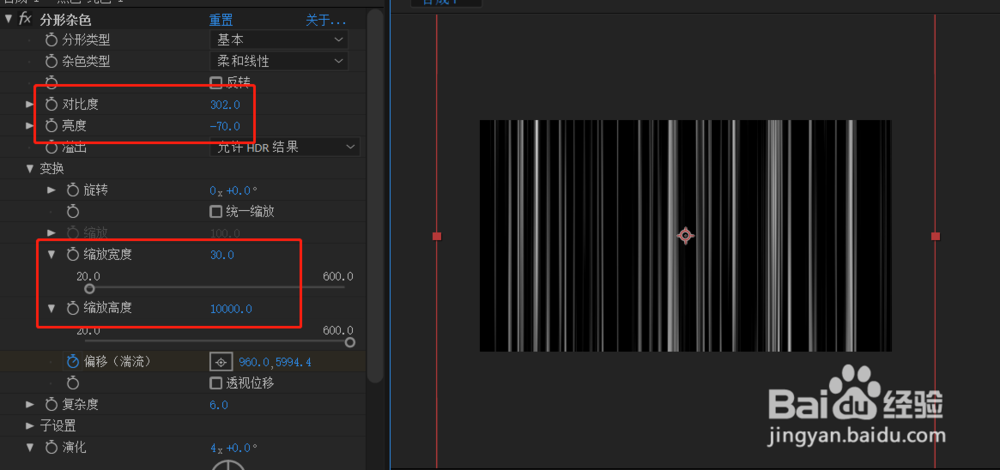Open the 杂色类型 dropdown showing 柔和线性
Screen dimensions: 1000x470
point(279,62)
